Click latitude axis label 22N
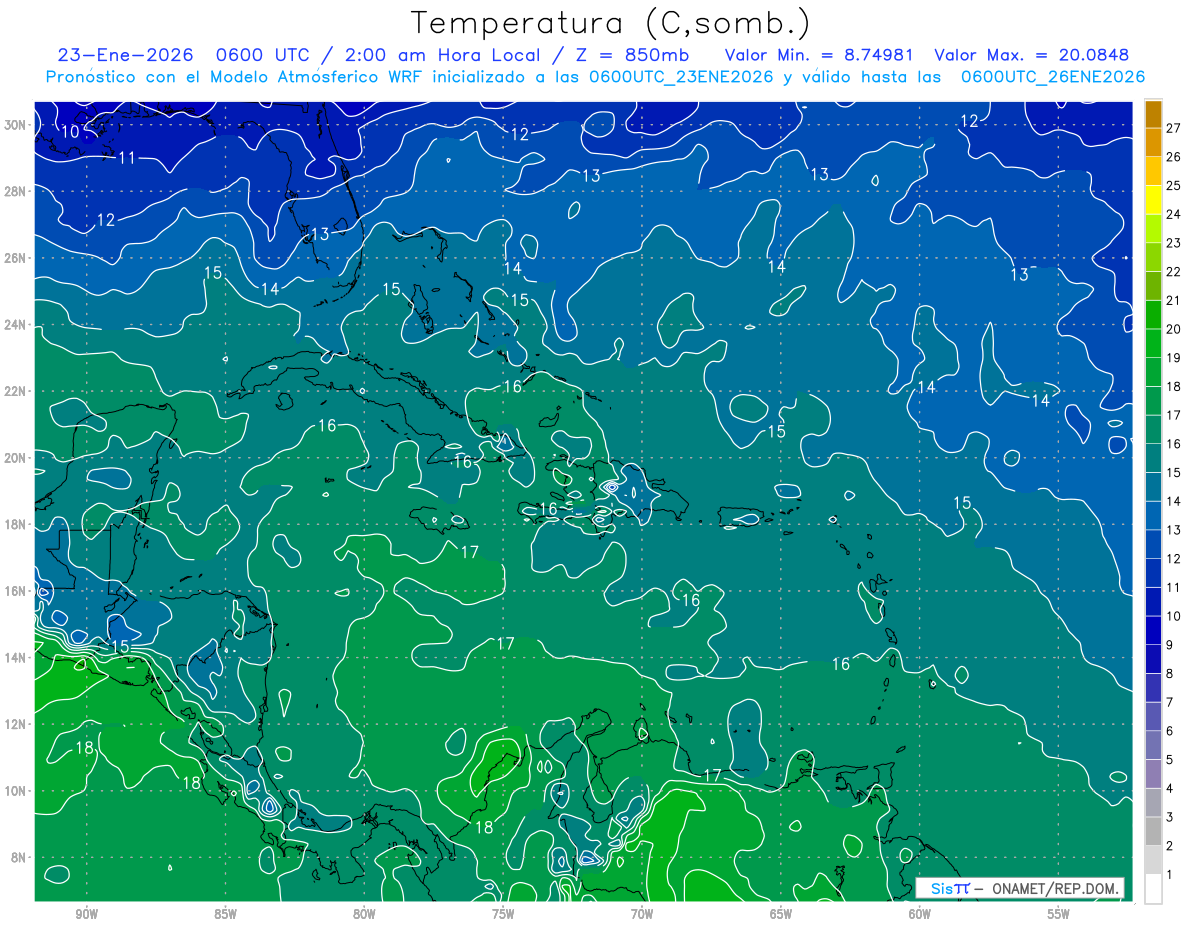The height and width of the screenshot is (927, 1200). click(15, 391)
